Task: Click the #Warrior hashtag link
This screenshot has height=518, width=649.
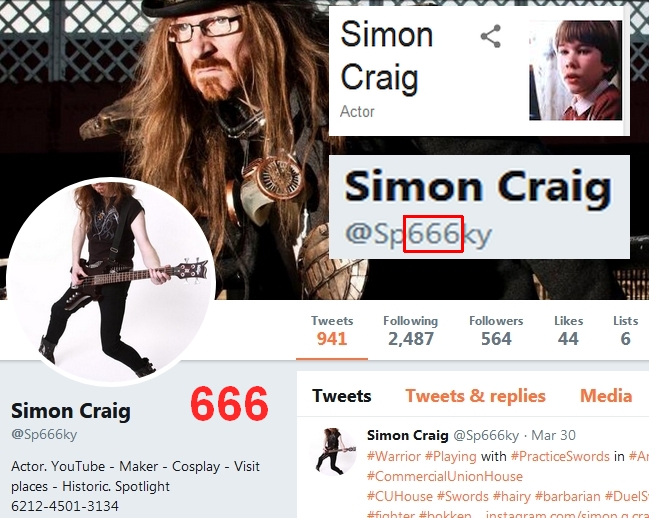Action: [393, 456]
